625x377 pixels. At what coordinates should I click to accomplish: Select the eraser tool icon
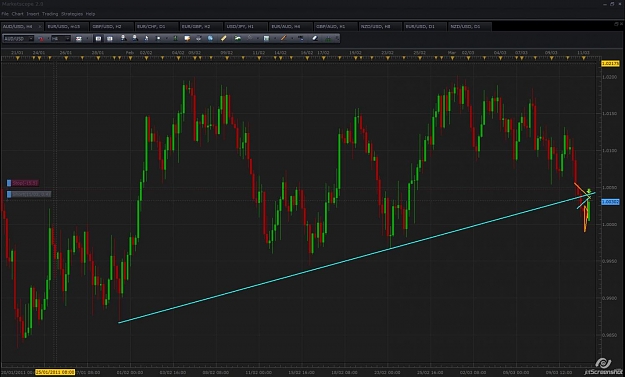[314, 39]
